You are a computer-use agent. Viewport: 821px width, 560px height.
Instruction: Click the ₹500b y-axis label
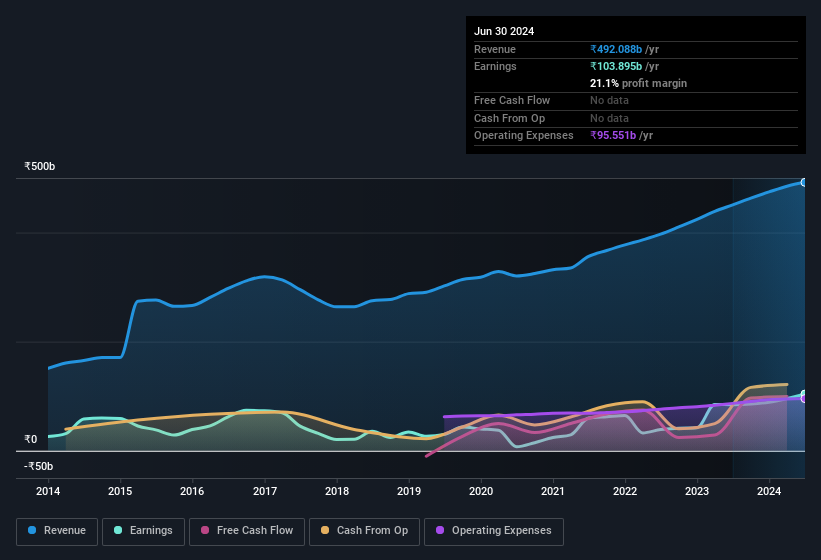[39, 166]
